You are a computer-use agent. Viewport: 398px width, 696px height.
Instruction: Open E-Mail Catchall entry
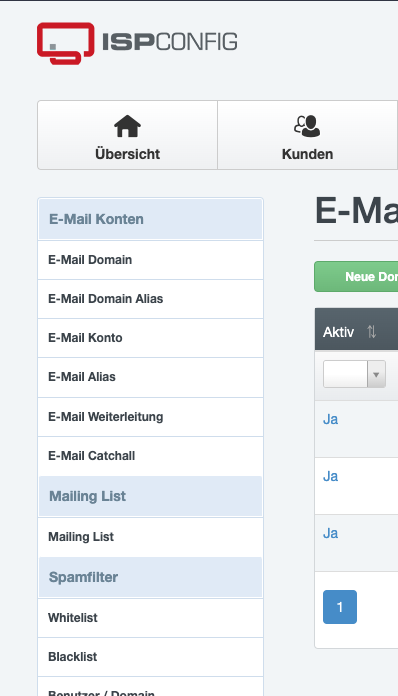pyautogui.click(x=150, y=456)
